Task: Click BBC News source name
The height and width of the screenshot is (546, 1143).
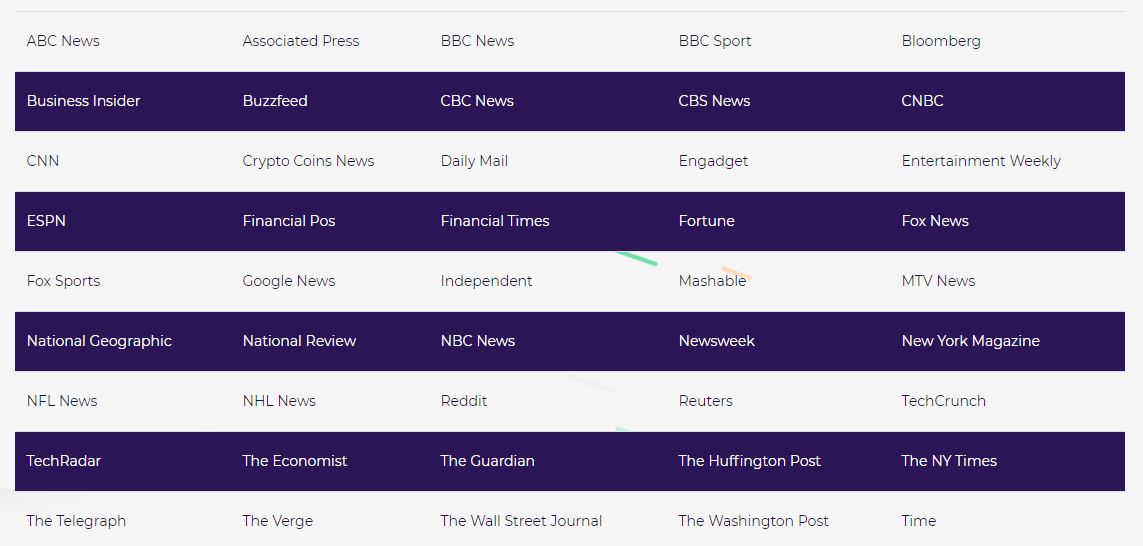Action: click(477, 41)
